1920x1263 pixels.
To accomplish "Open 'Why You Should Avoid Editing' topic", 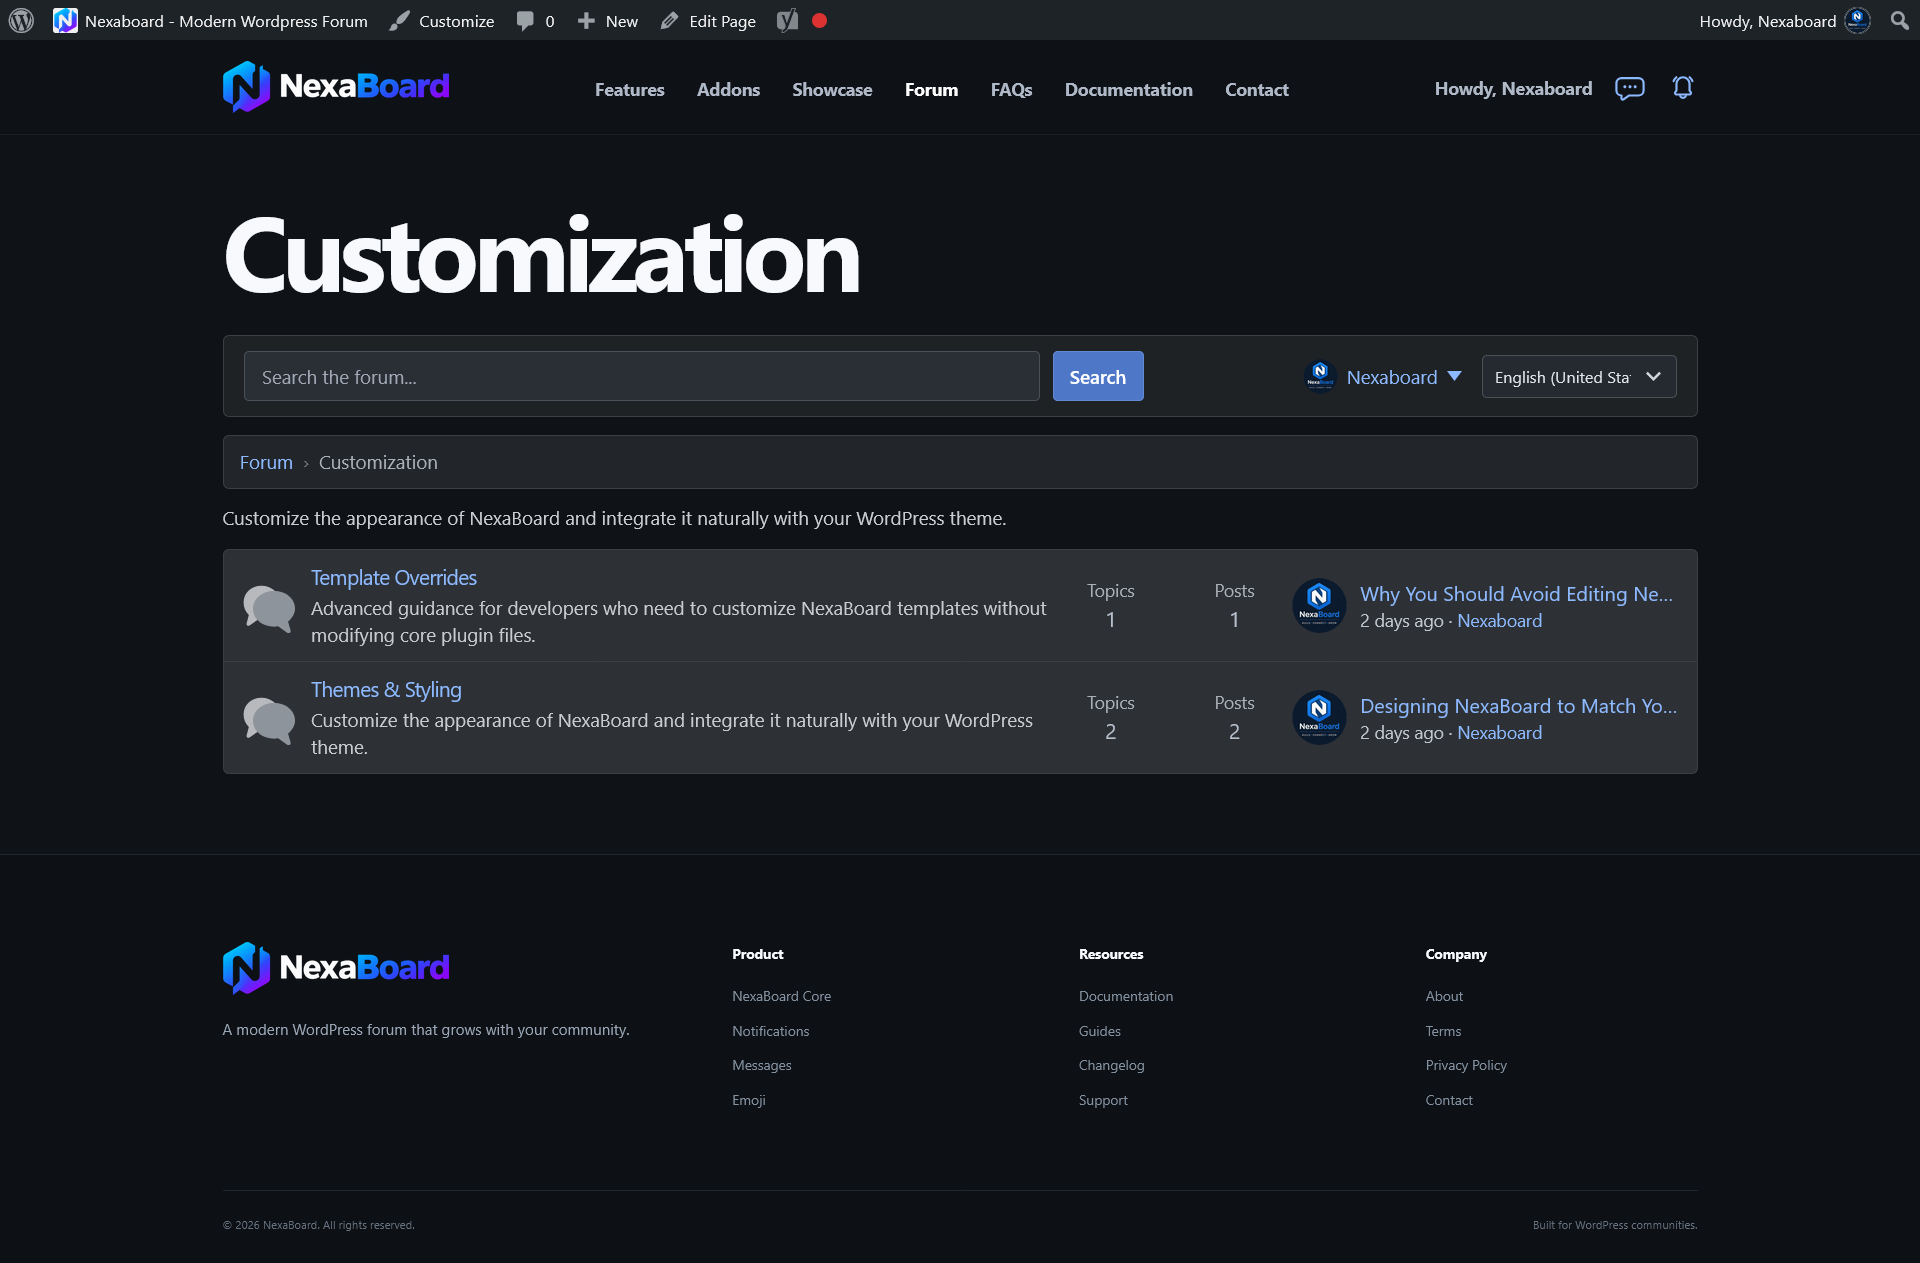I will [1516, 594].
